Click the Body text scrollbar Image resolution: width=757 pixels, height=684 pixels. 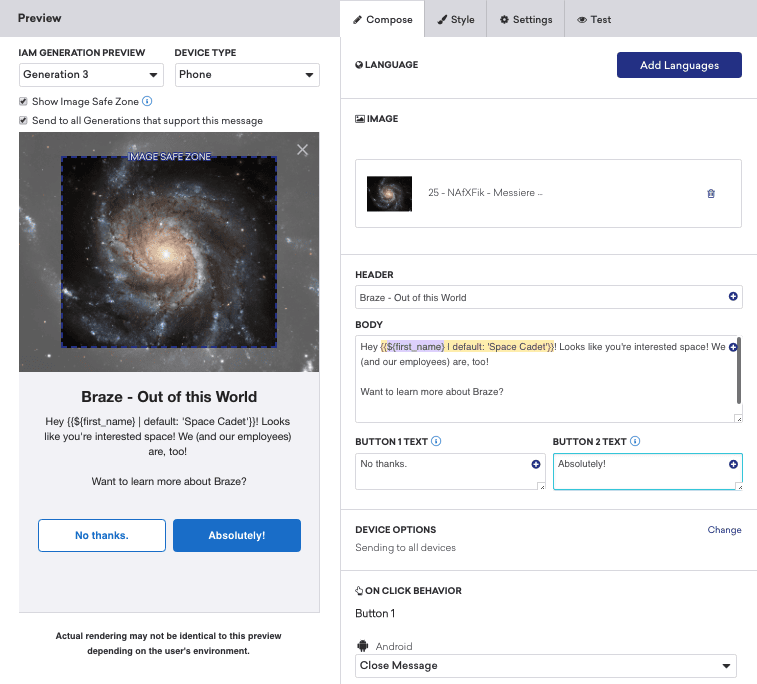pos(739,371)
